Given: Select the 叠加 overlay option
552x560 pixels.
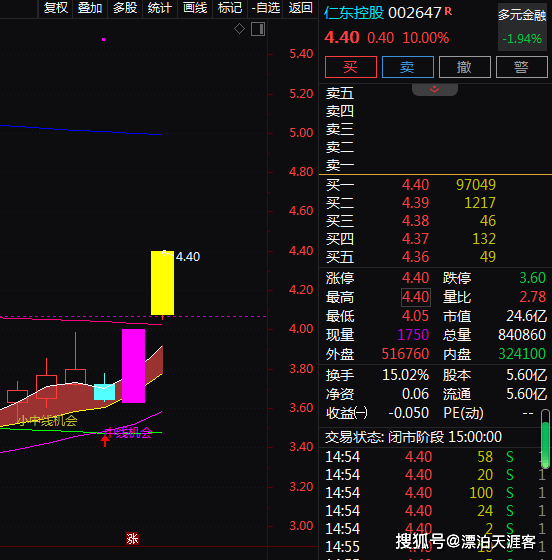Looking at the screenshot, I should pos(90,8).
